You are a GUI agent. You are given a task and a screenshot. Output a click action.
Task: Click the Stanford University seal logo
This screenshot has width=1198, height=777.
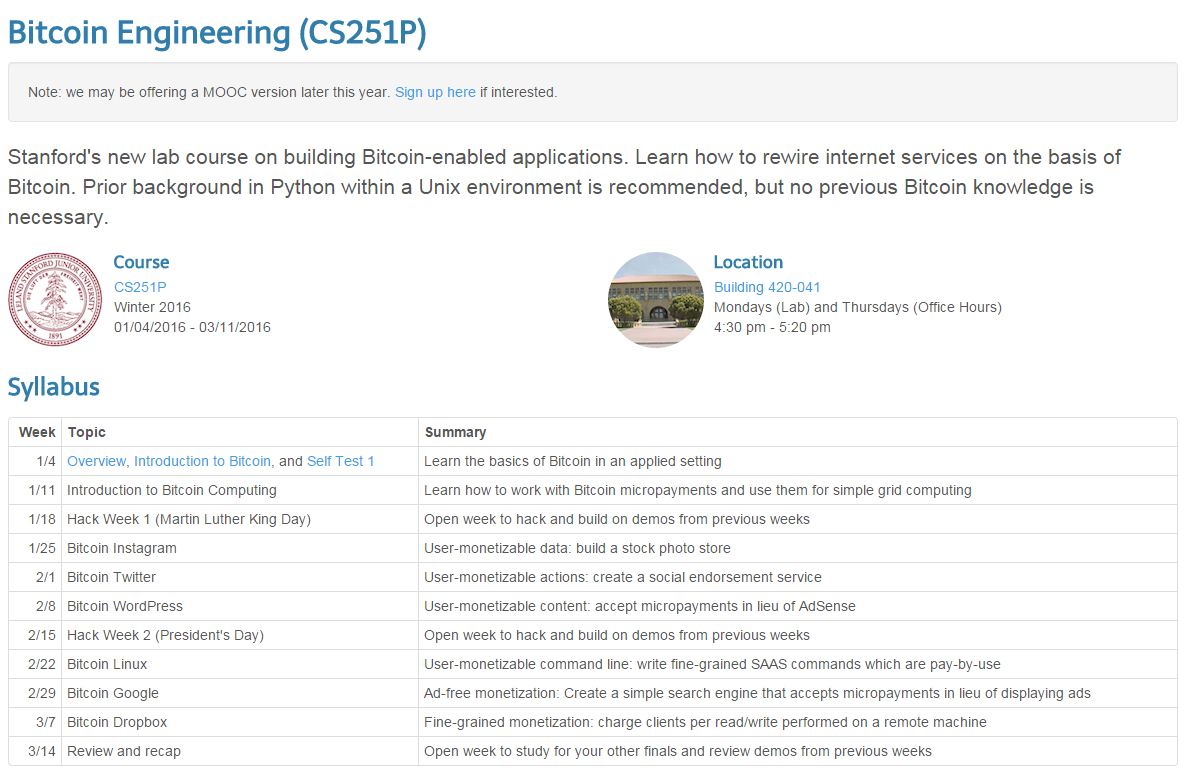click(x=55, y=299)
